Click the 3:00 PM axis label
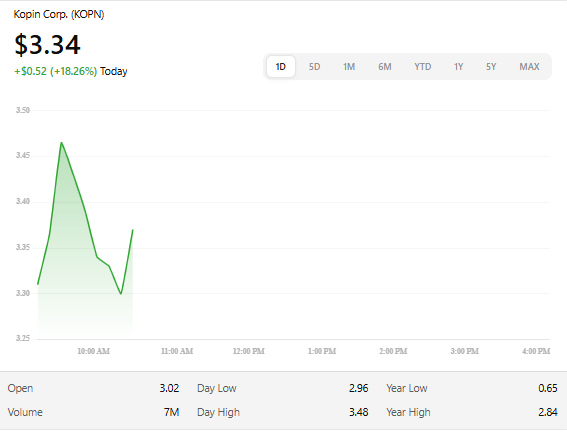 coord(465,351)
